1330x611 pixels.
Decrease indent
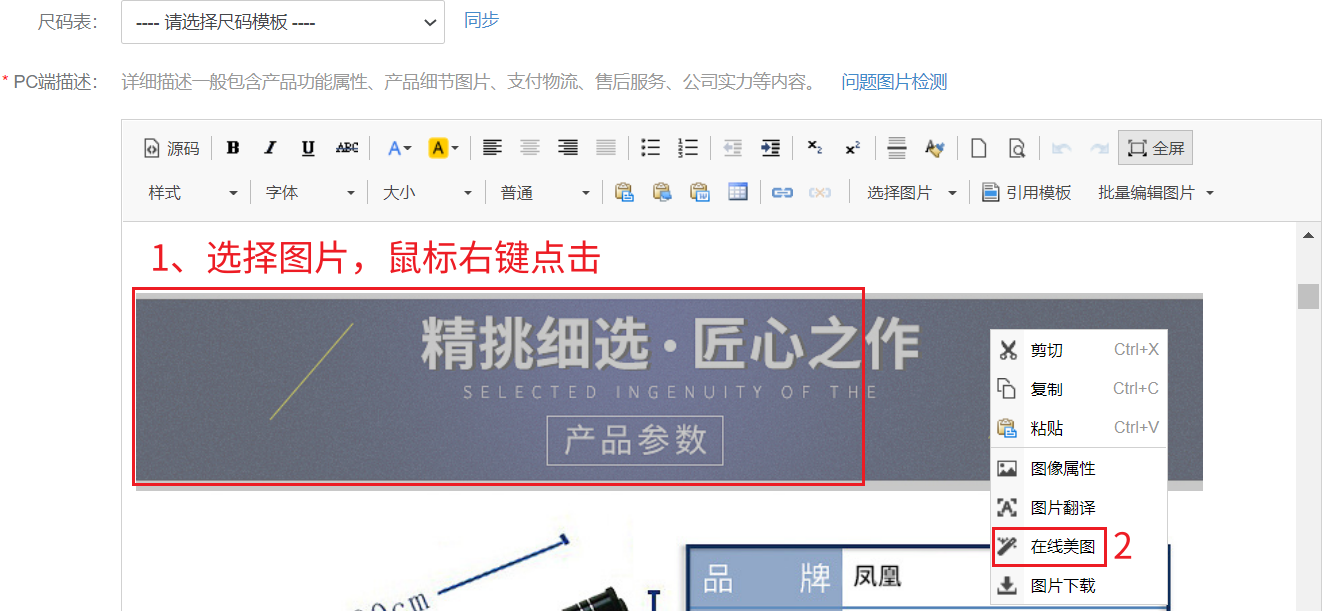732,148
